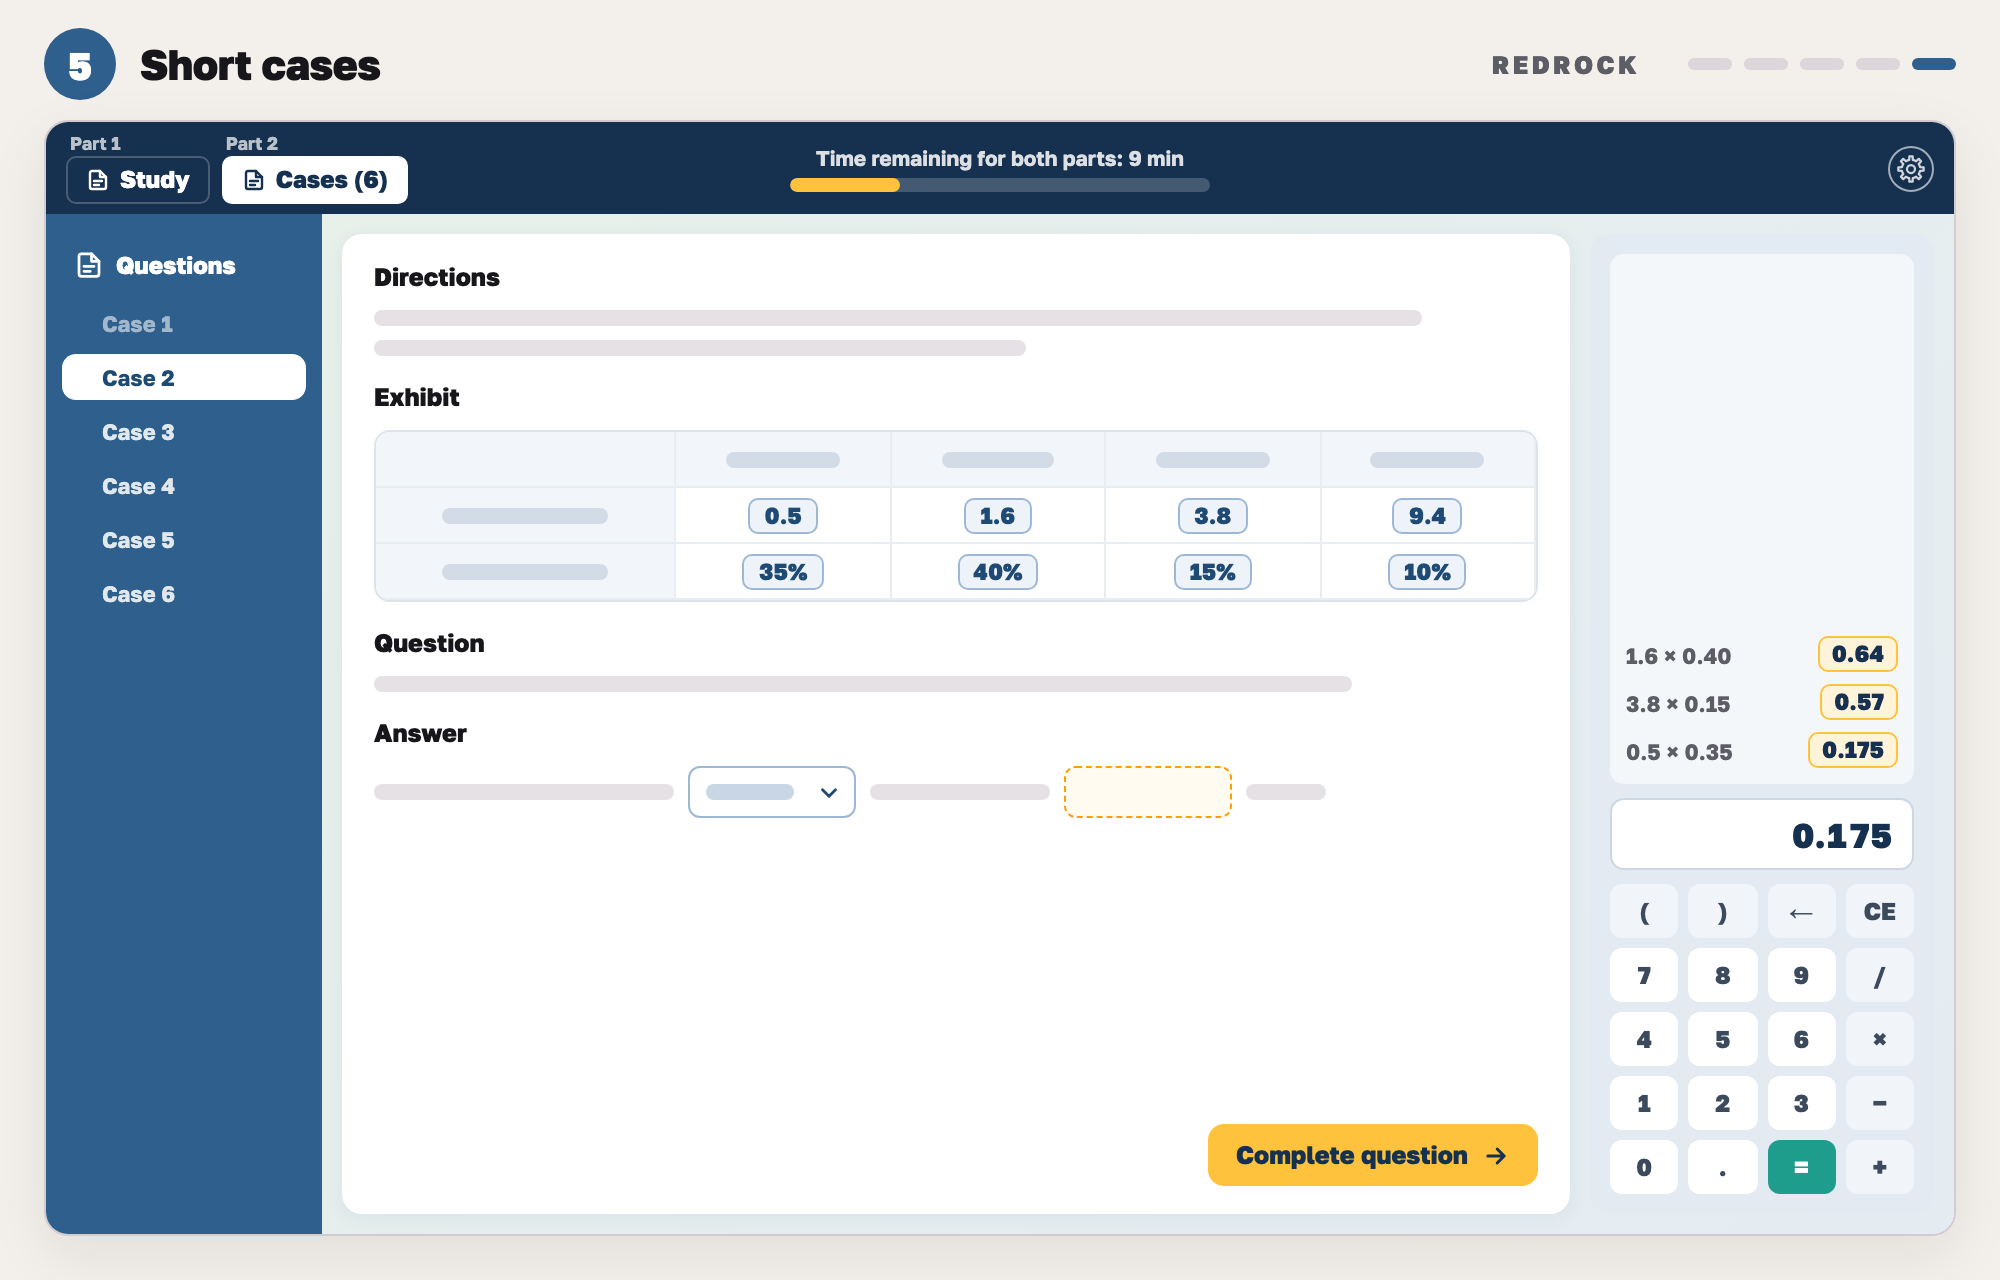
Task: Click the multiply key on calculator
Action: pyautogui.click(x=1879, y=1039)
